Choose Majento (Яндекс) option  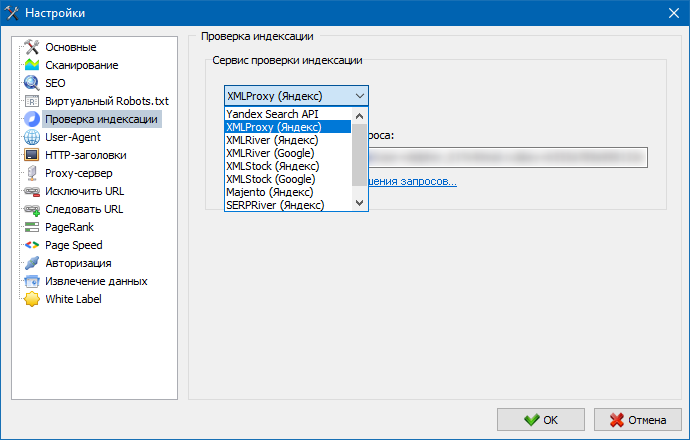pos(288,192)
